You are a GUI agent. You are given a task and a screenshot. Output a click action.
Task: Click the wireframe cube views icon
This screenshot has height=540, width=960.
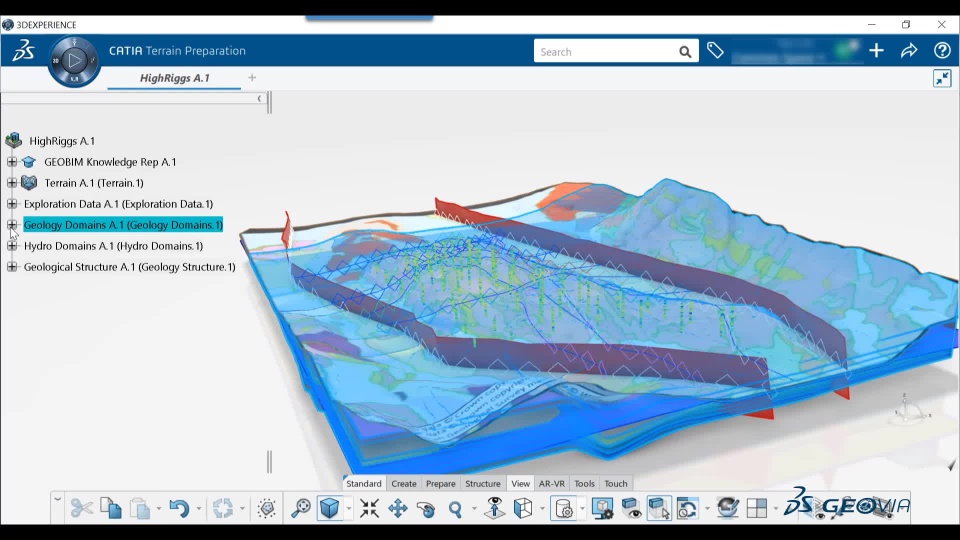523,508
